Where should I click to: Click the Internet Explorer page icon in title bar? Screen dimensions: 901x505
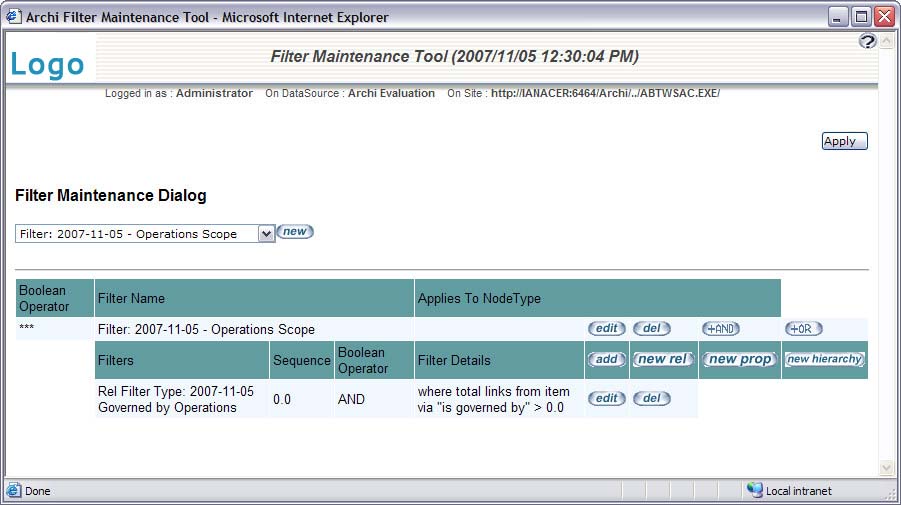(14, 17)
